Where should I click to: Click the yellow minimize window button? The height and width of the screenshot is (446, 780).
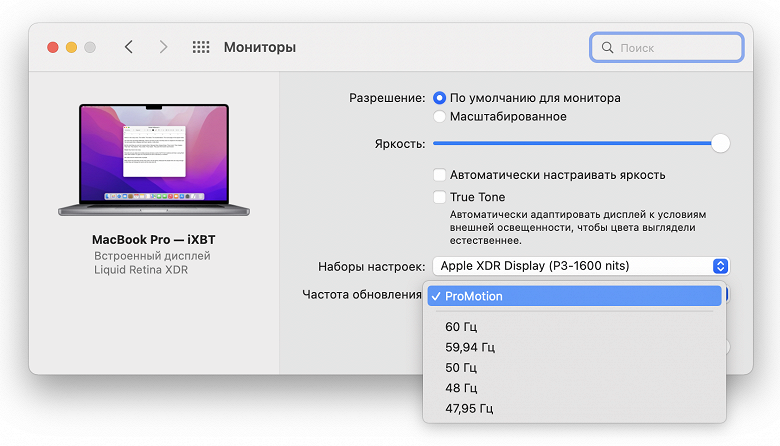[71, 47]
